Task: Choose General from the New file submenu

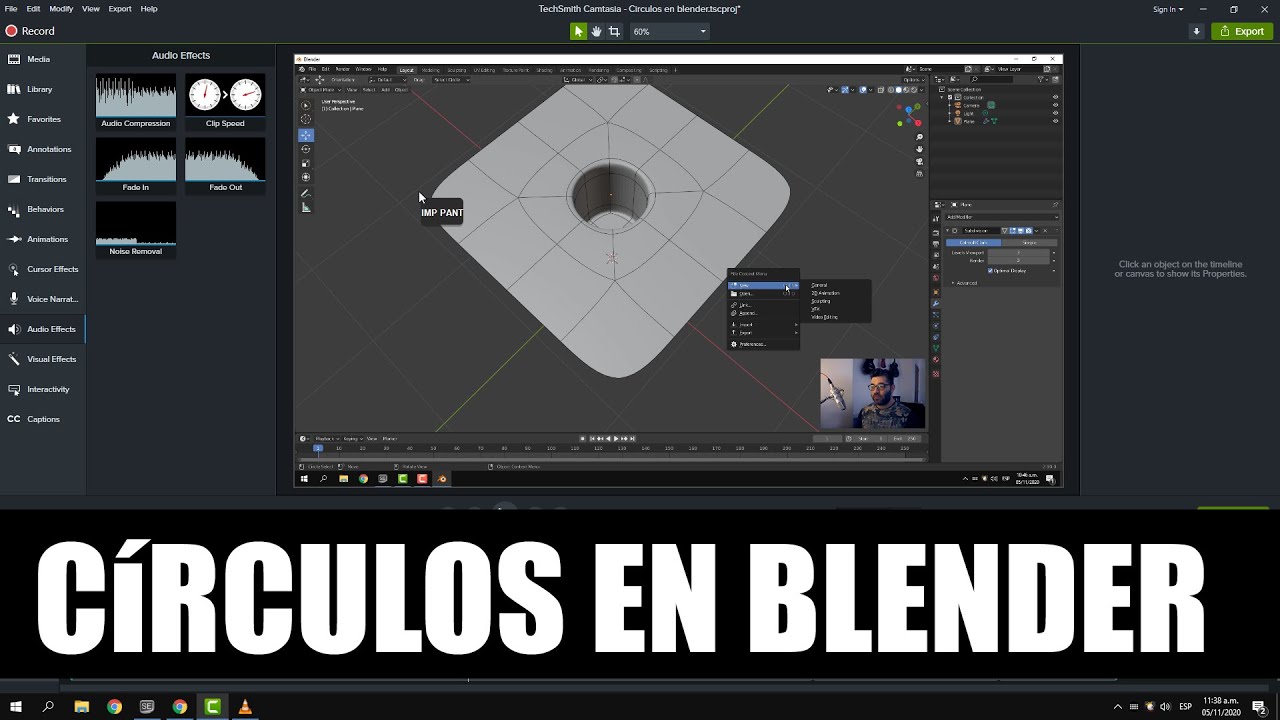Action: pos(820,285)
